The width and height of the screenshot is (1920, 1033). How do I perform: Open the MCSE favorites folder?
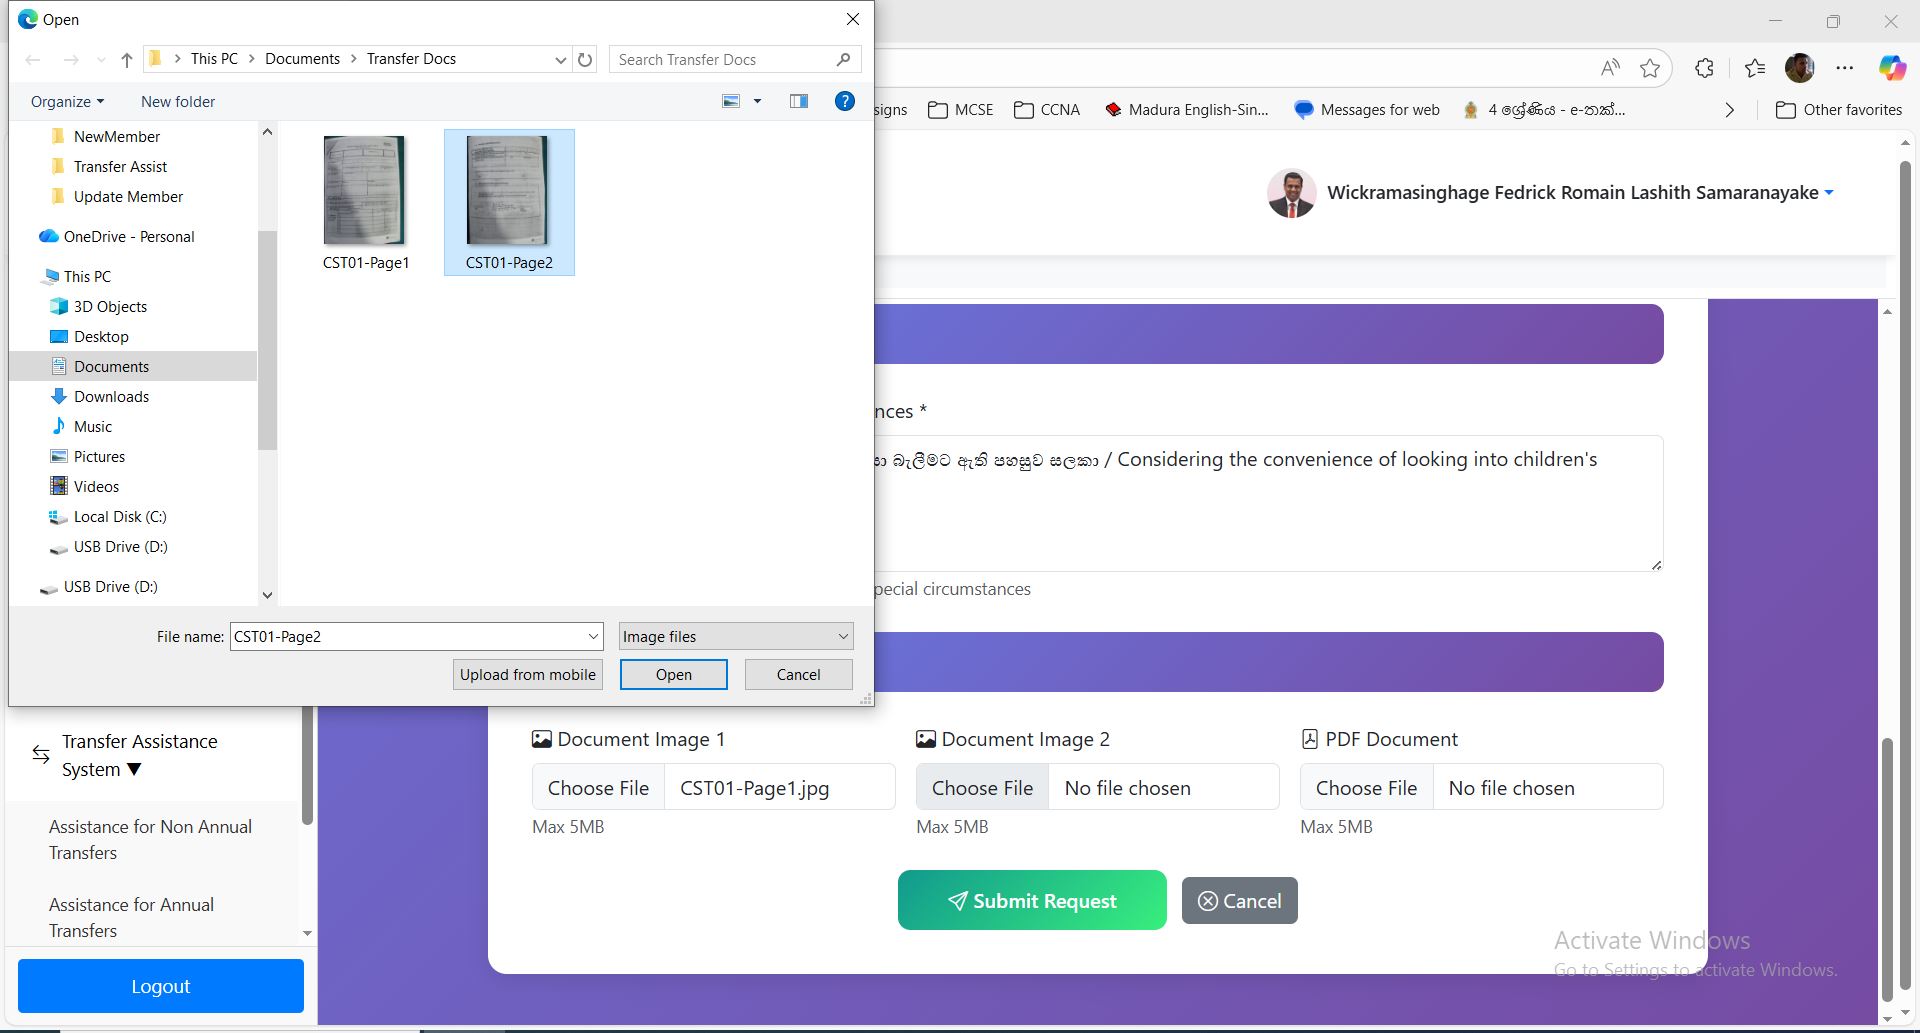coord(961,110)
